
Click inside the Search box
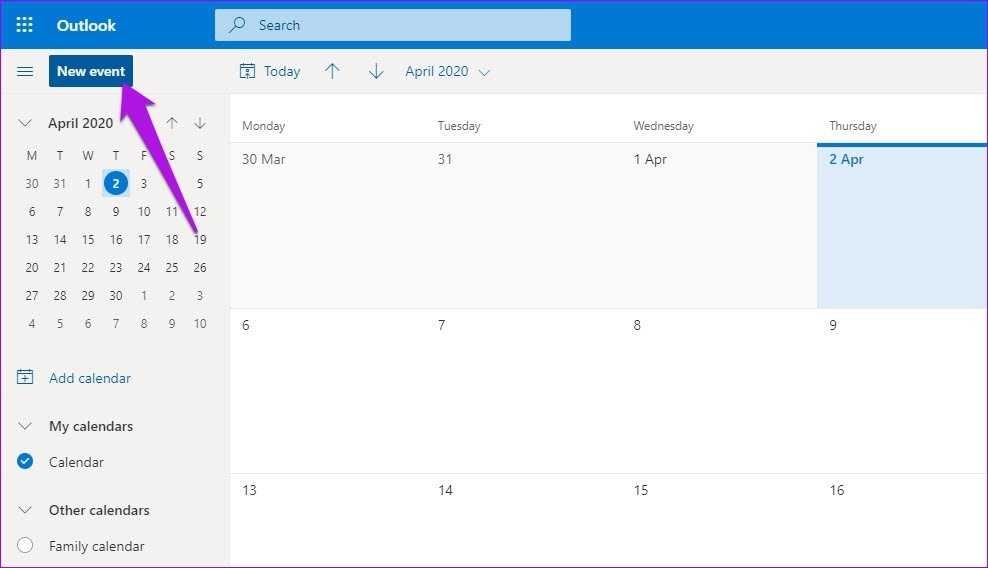pos(400,25)
